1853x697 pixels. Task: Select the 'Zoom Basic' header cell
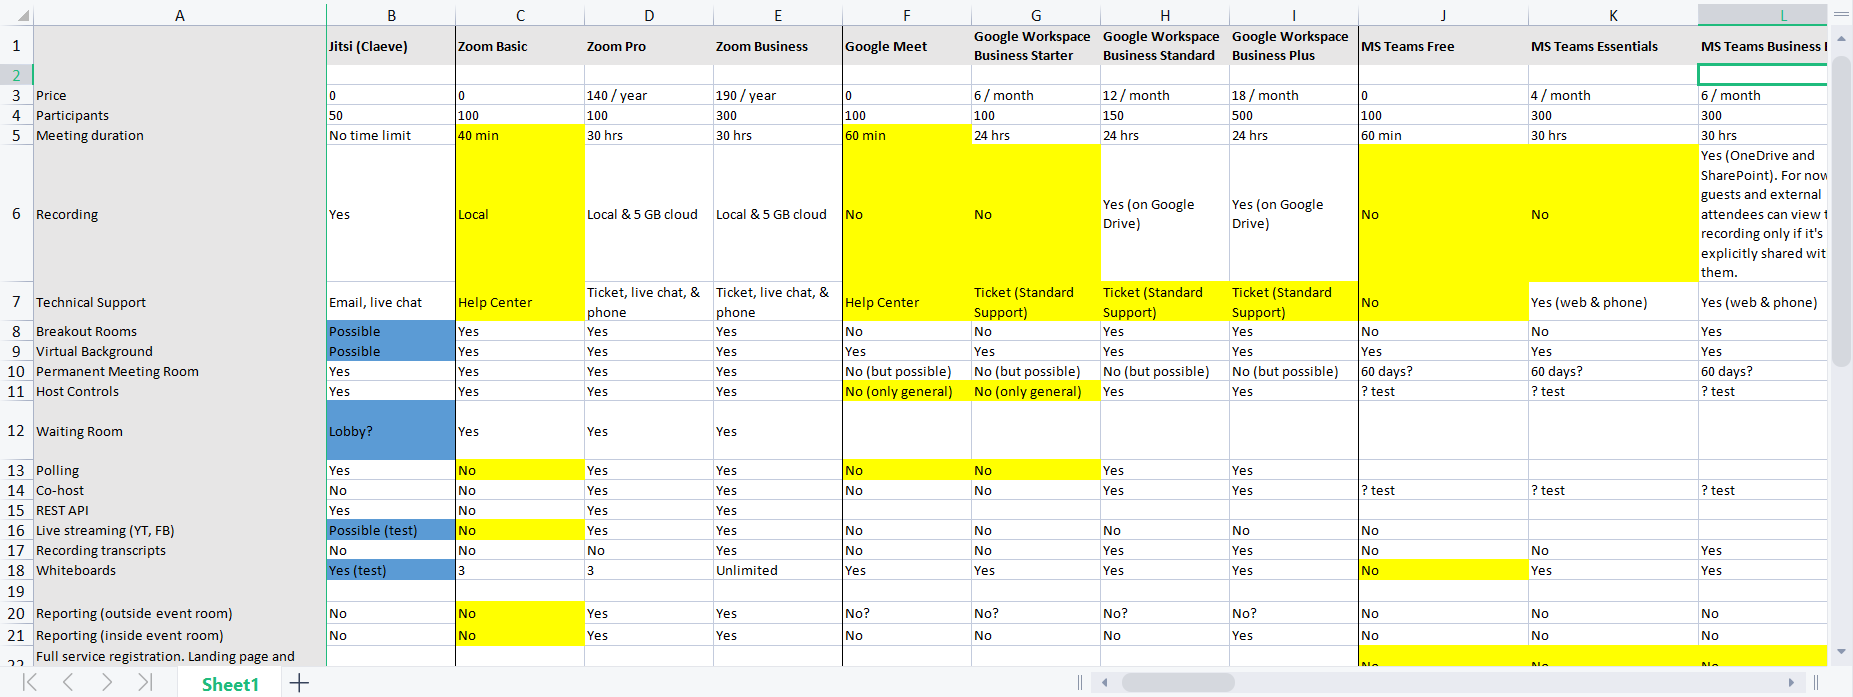click(520, 46)
